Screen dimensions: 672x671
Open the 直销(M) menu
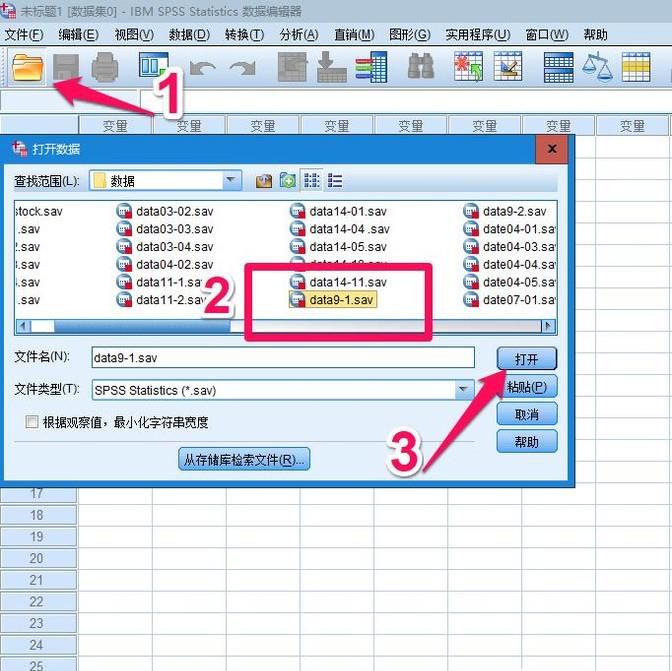click(x=354, y=34)
